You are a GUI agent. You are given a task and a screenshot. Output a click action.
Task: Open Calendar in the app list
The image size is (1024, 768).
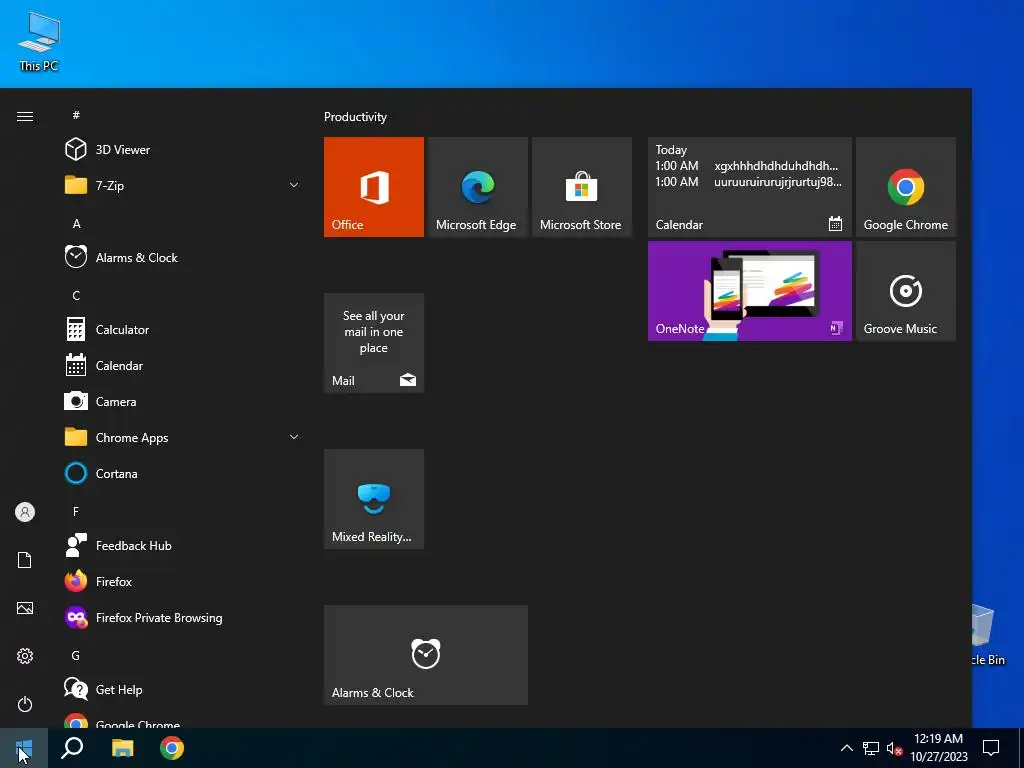point(182,366)
